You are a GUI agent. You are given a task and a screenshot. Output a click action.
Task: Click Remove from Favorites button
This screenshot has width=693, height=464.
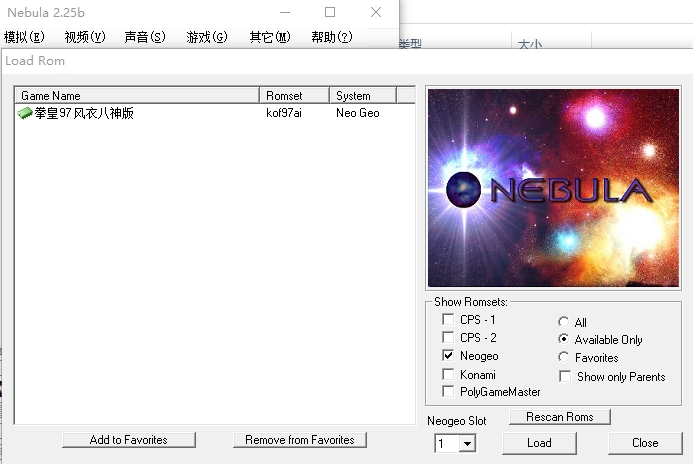(300, 440)
